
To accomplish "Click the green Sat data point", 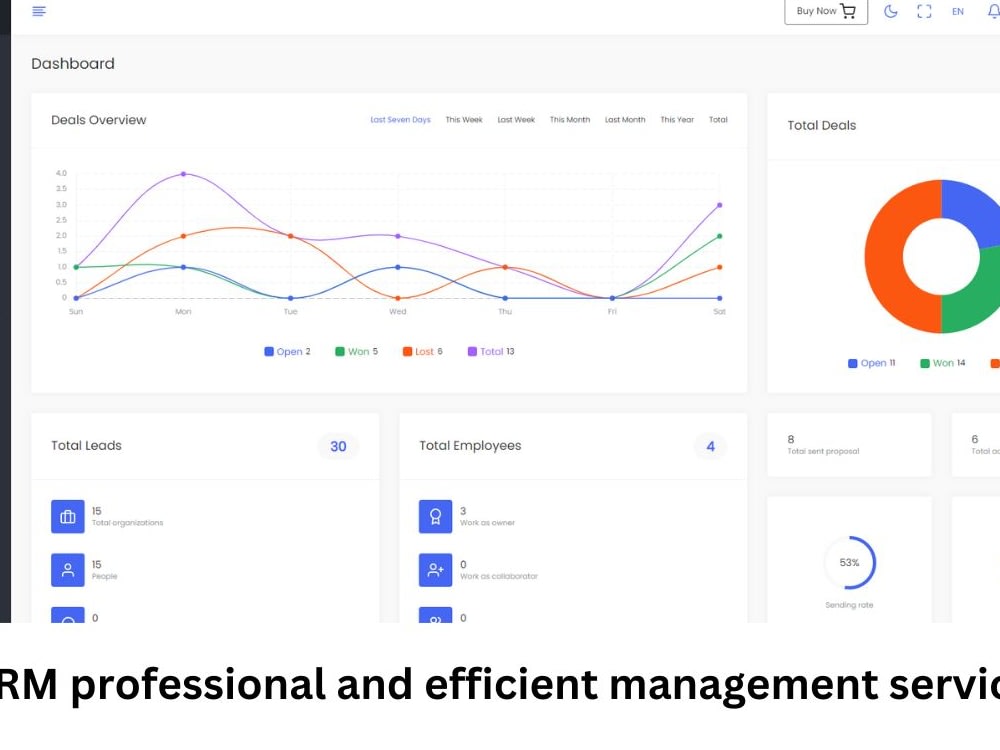I will tap(719, 236).
